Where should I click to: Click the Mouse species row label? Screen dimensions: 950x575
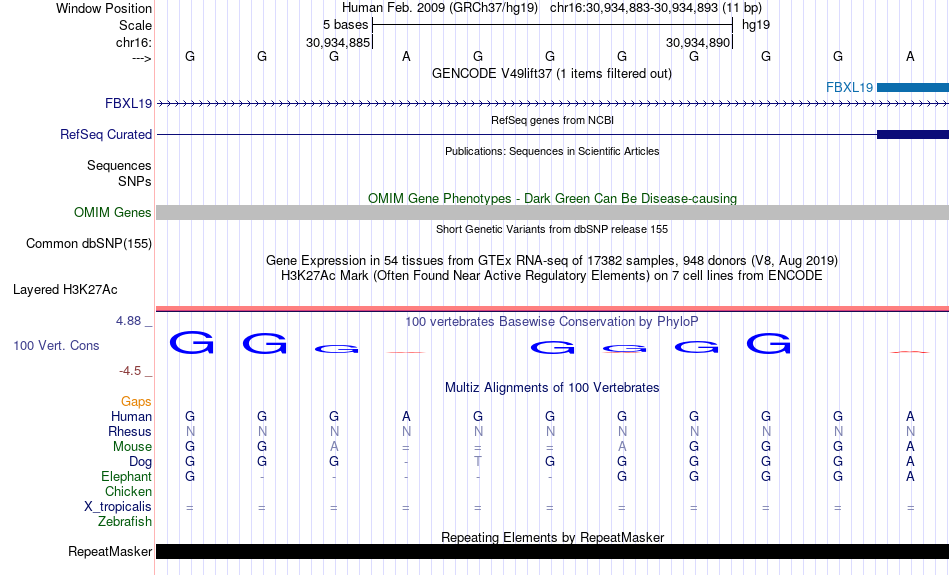[132, 447]
